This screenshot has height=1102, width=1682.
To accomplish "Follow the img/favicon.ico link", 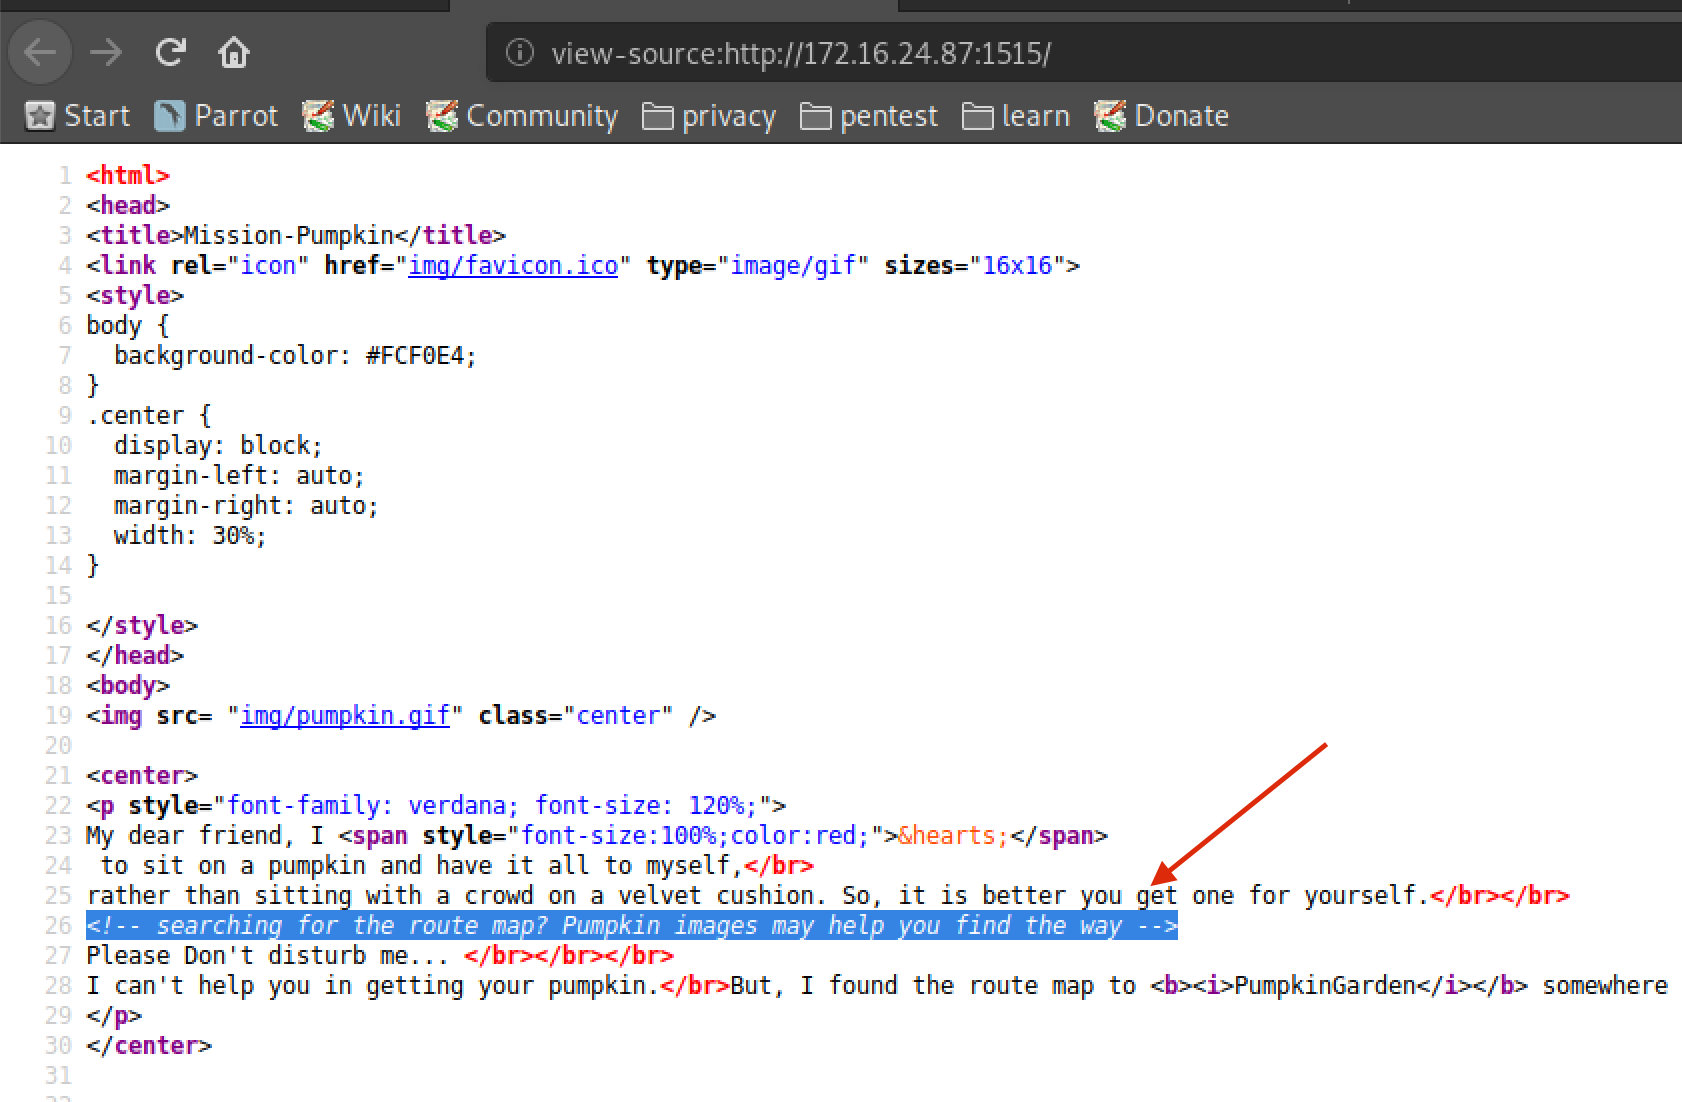I will [x=513, y=266].
